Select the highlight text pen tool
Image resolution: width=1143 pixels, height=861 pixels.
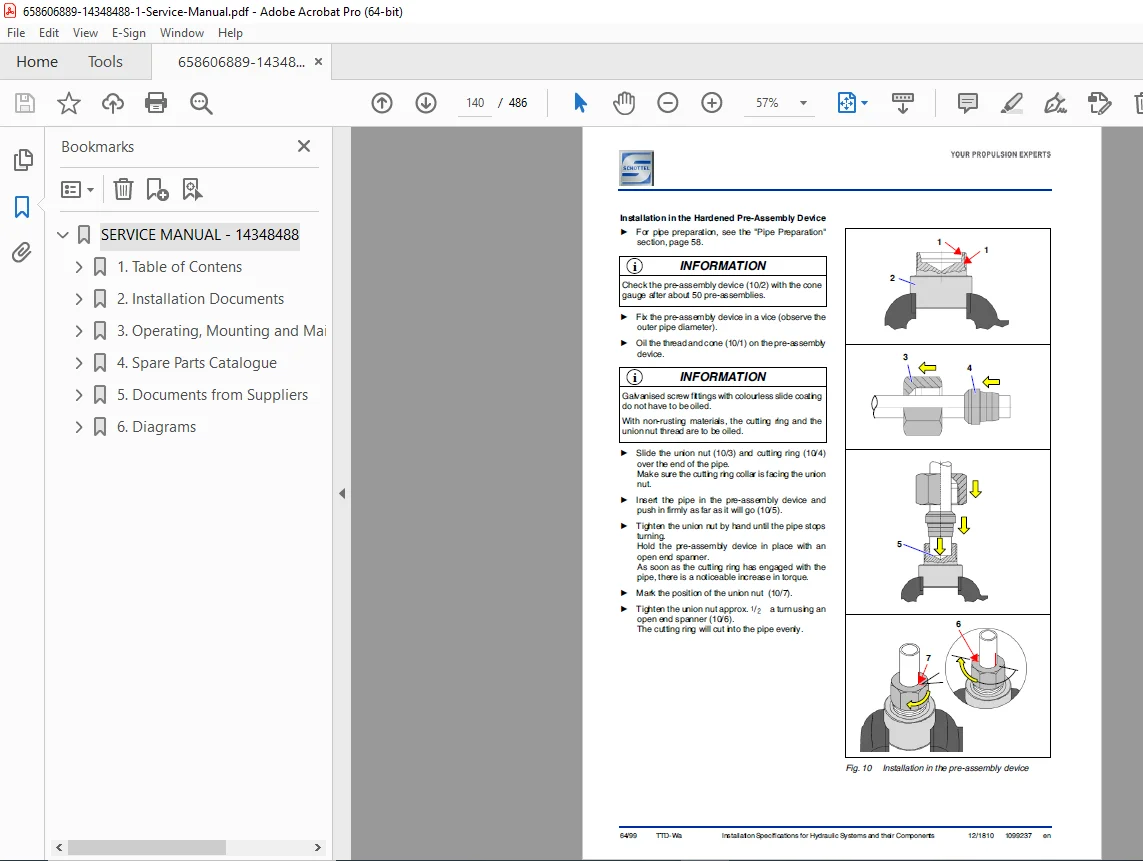click(x=1011, y=103)
